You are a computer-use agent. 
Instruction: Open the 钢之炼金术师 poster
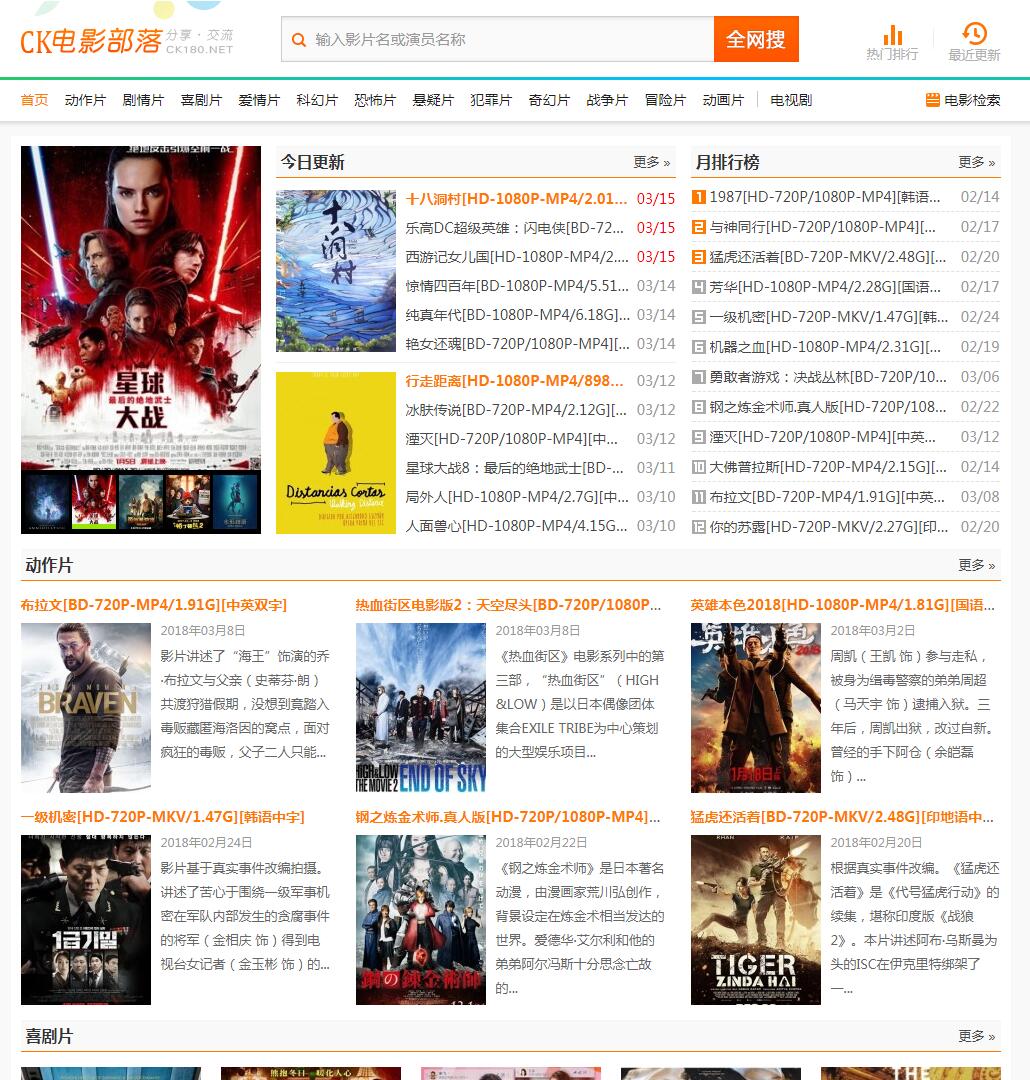tap(420, 920)
